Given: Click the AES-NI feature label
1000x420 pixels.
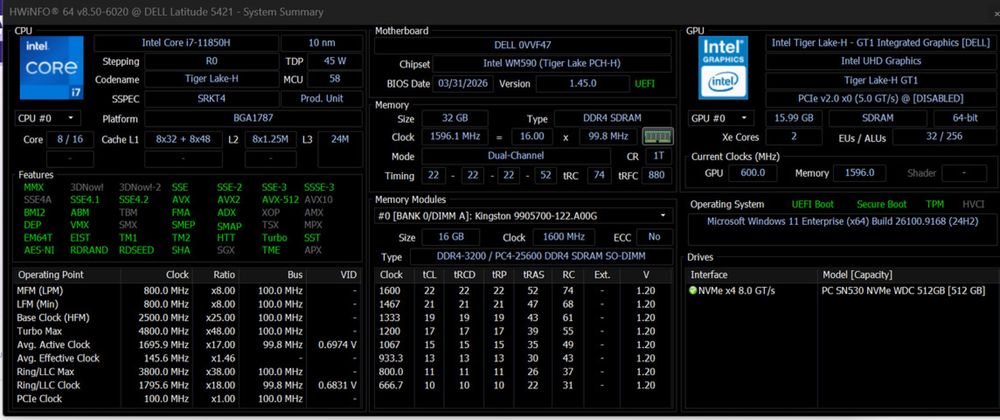Looking at the screenshot, I should (x=39, y=250).
